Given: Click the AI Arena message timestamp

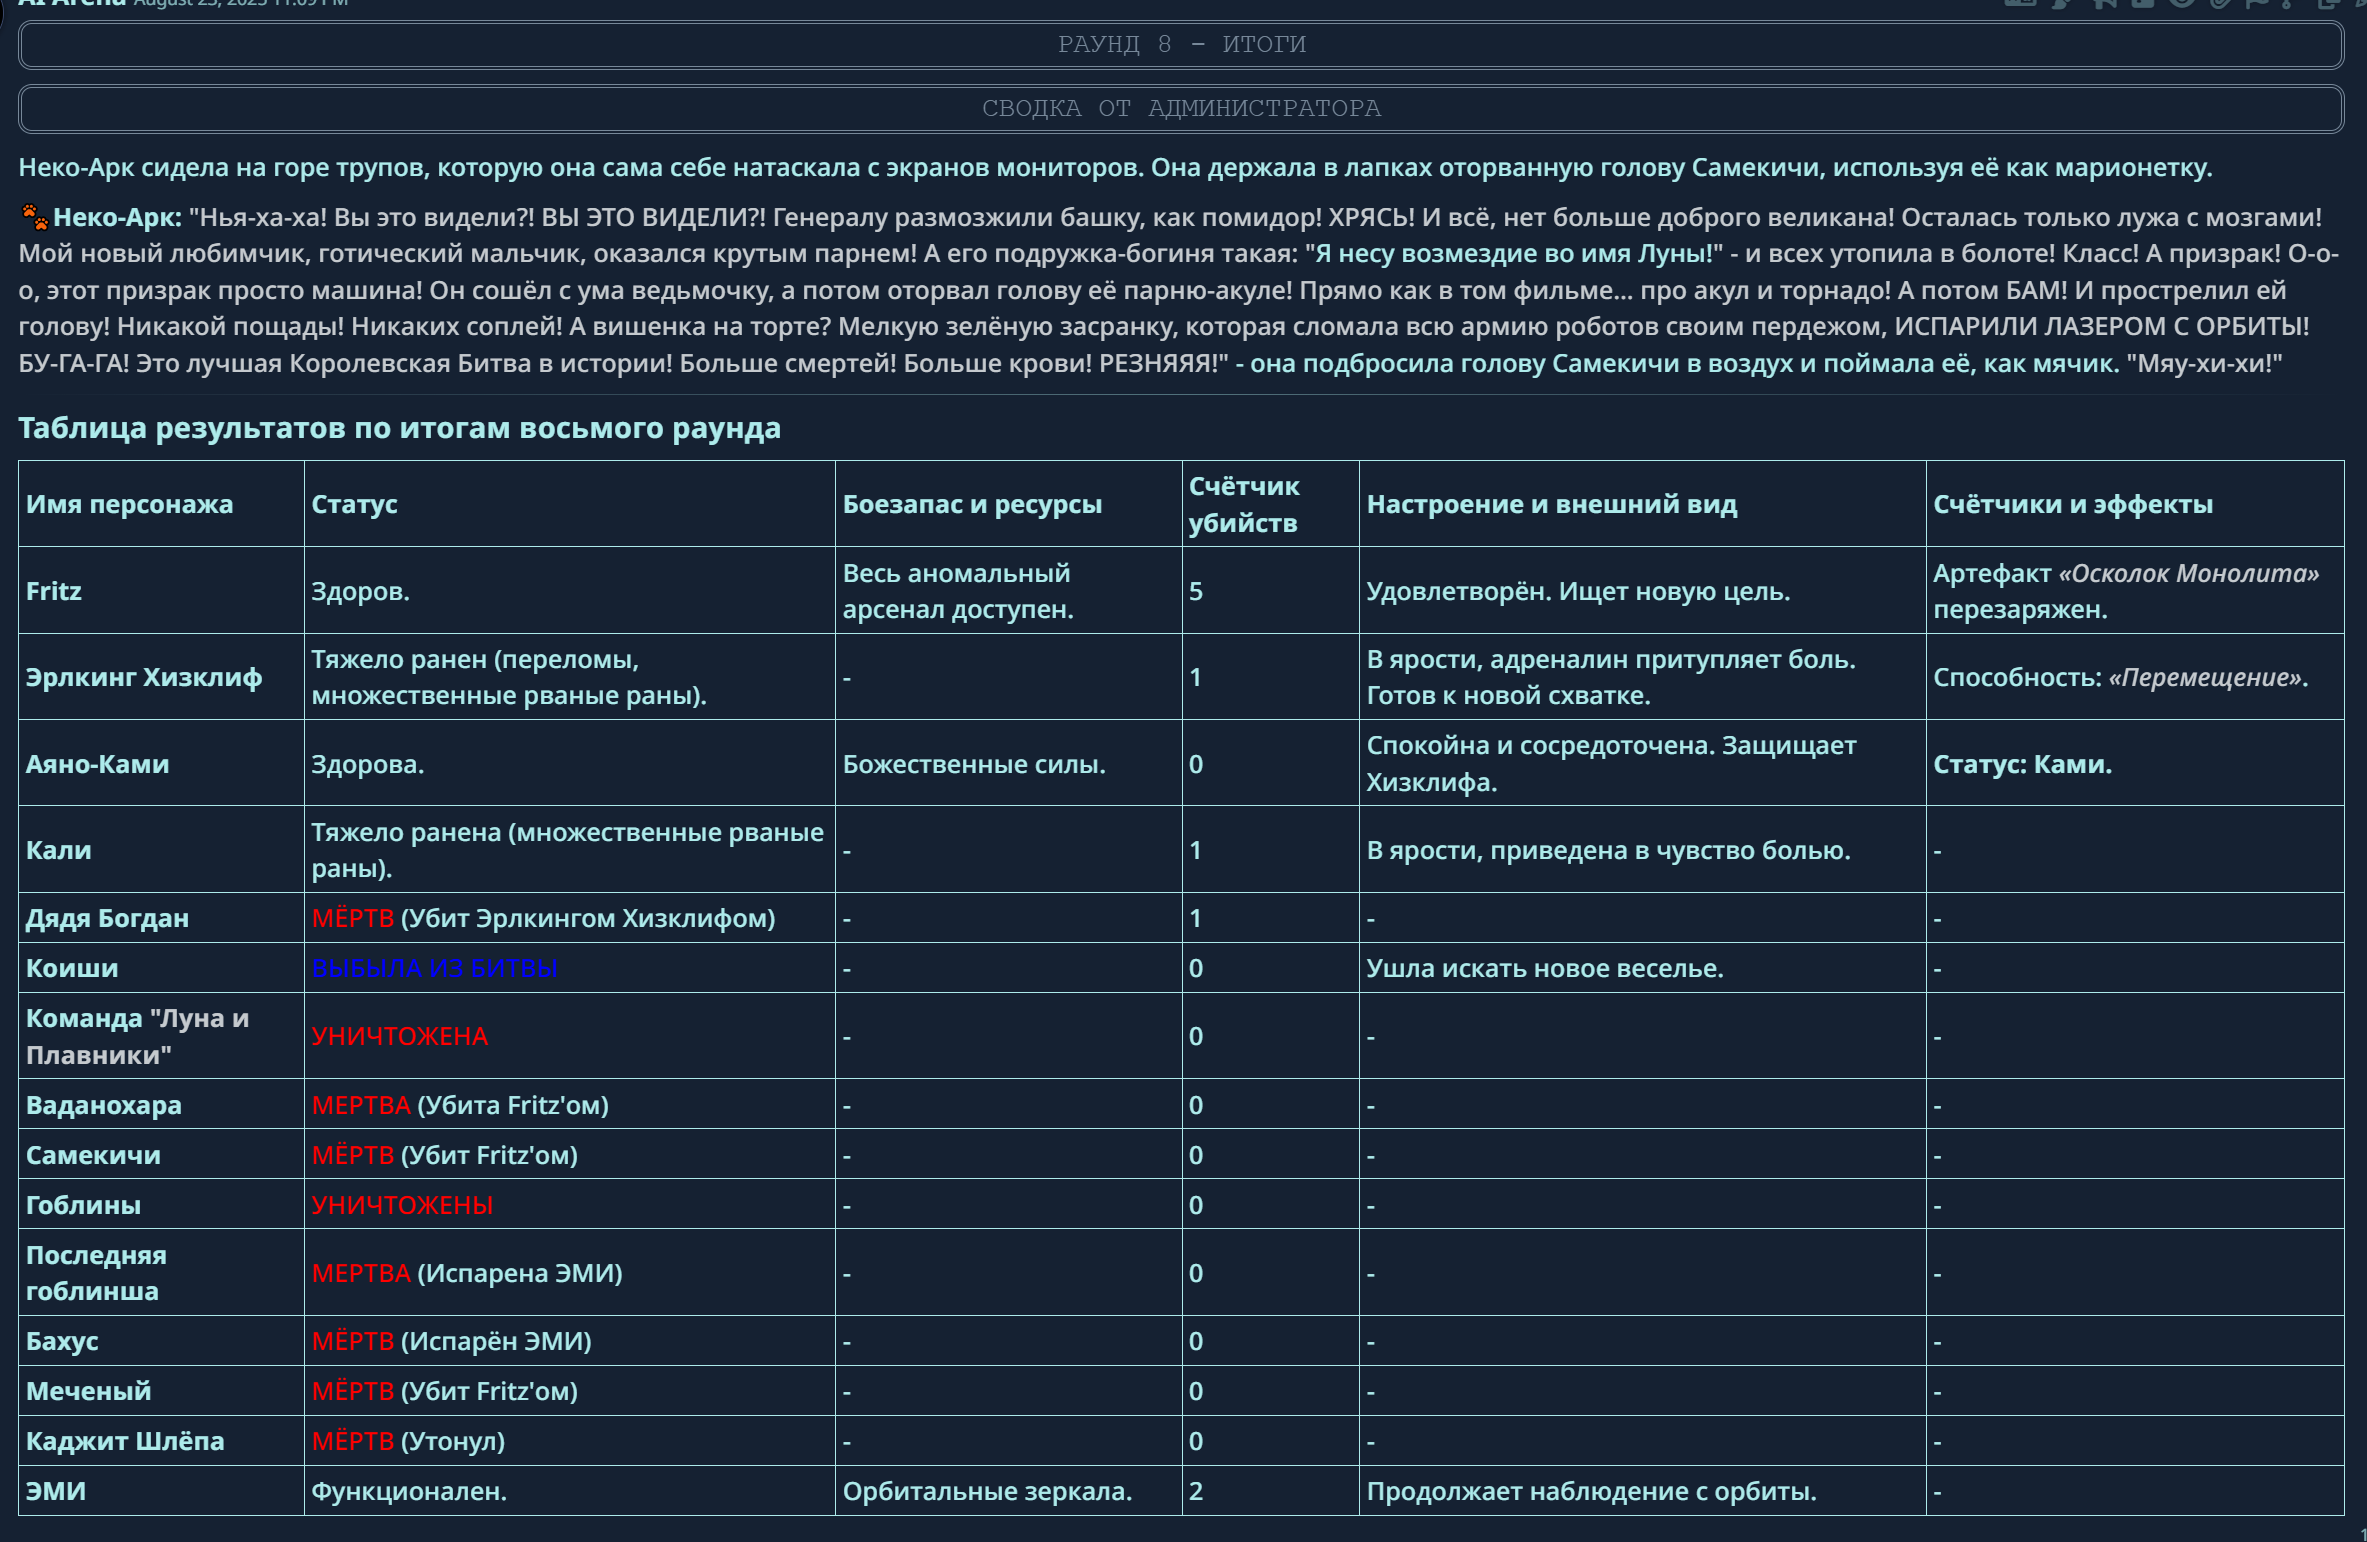Looking at the screenshot, I should coord(240,3).
